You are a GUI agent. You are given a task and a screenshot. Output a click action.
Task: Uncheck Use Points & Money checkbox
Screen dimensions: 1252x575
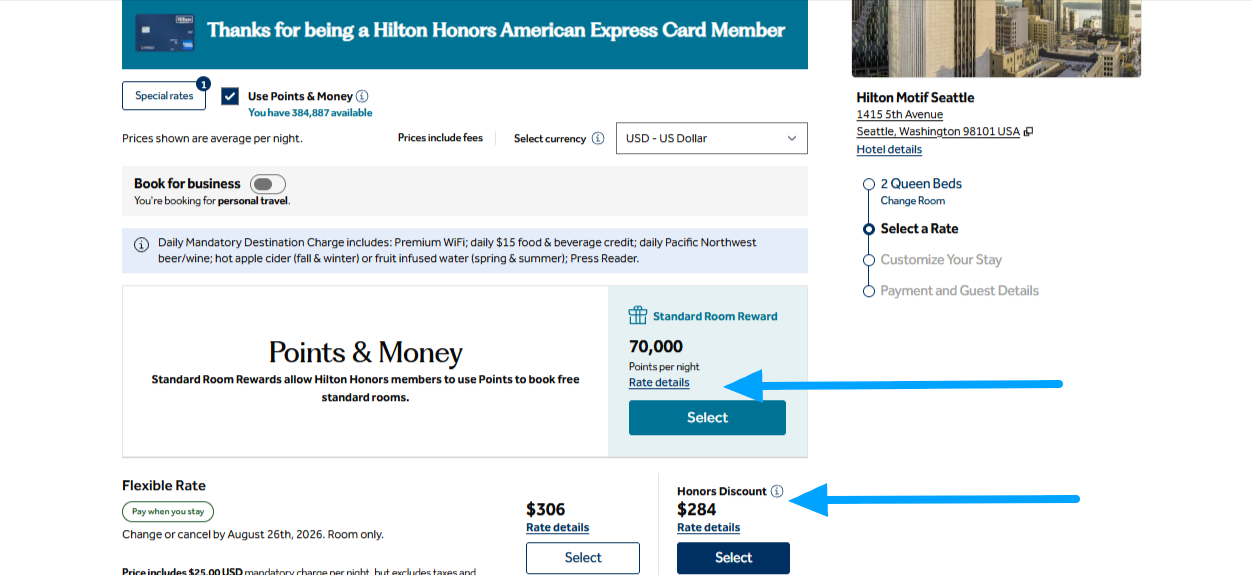click(230, 96)
